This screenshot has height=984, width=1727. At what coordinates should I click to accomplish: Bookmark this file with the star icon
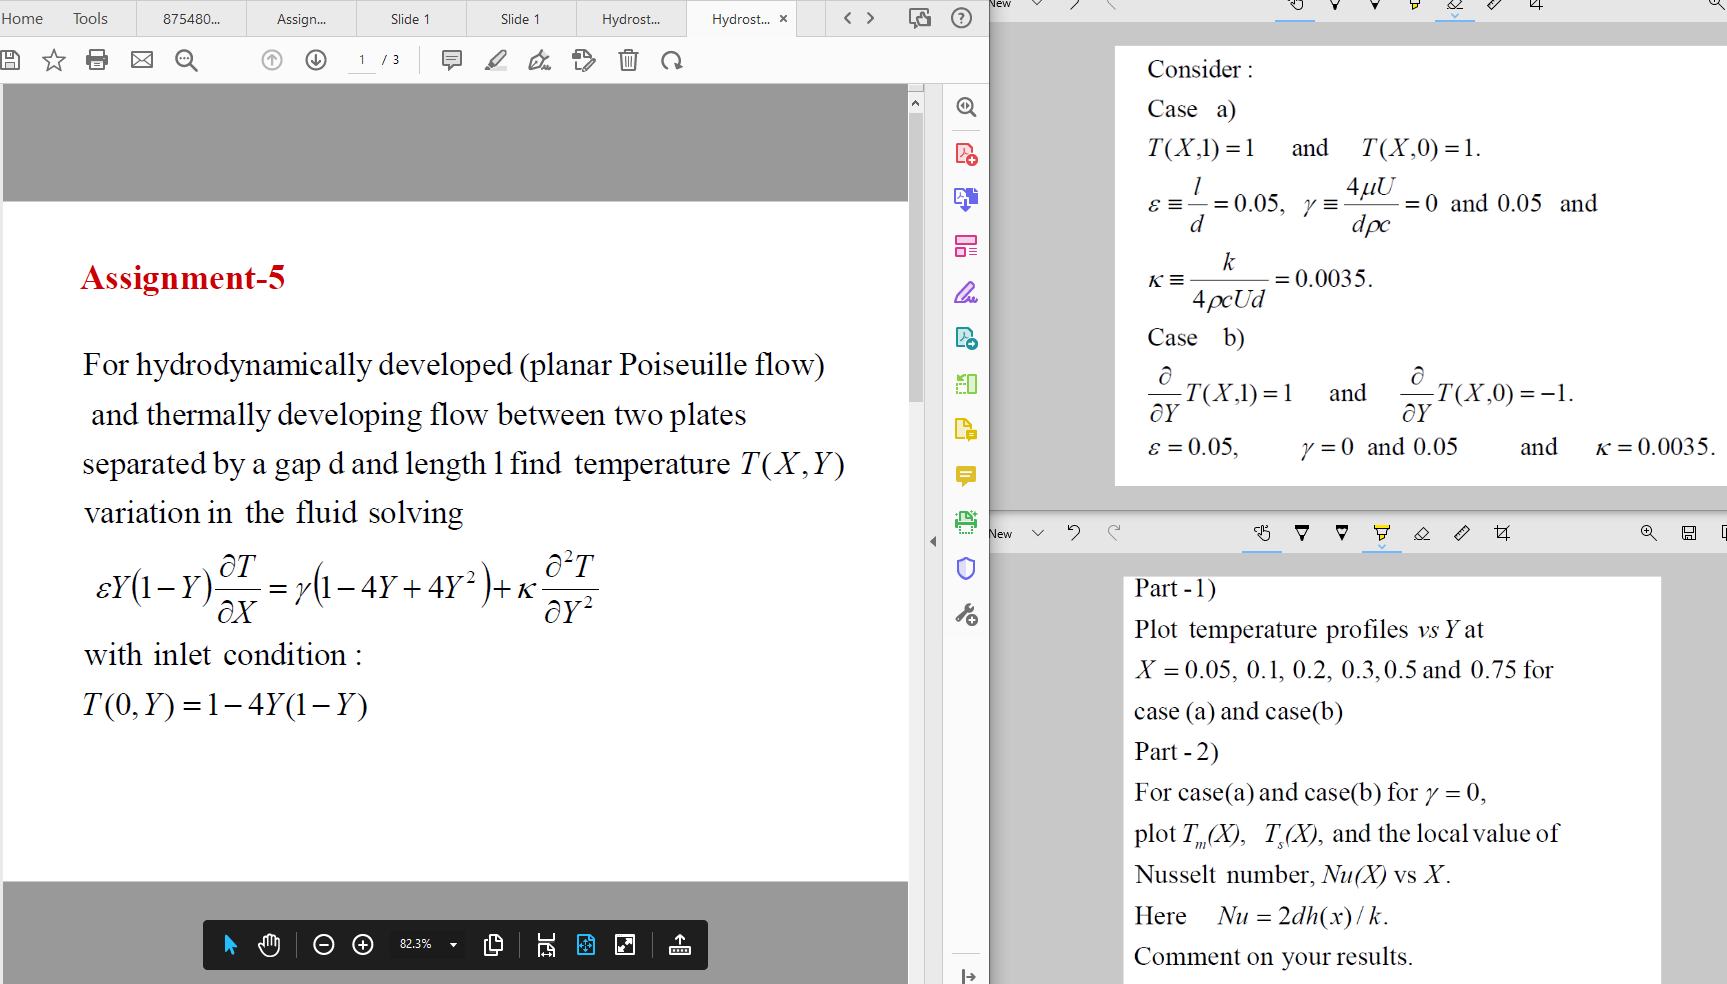coord(54,61)
